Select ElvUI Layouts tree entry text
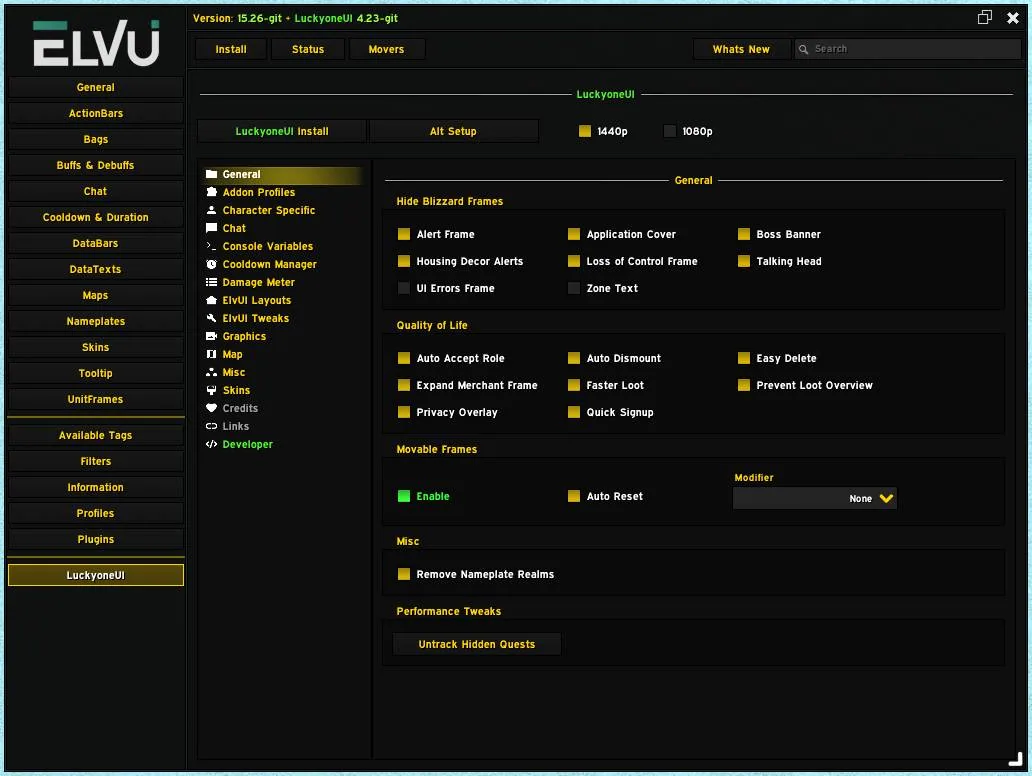The width and height of the screenshot is (1032, 776). point(257,300)
